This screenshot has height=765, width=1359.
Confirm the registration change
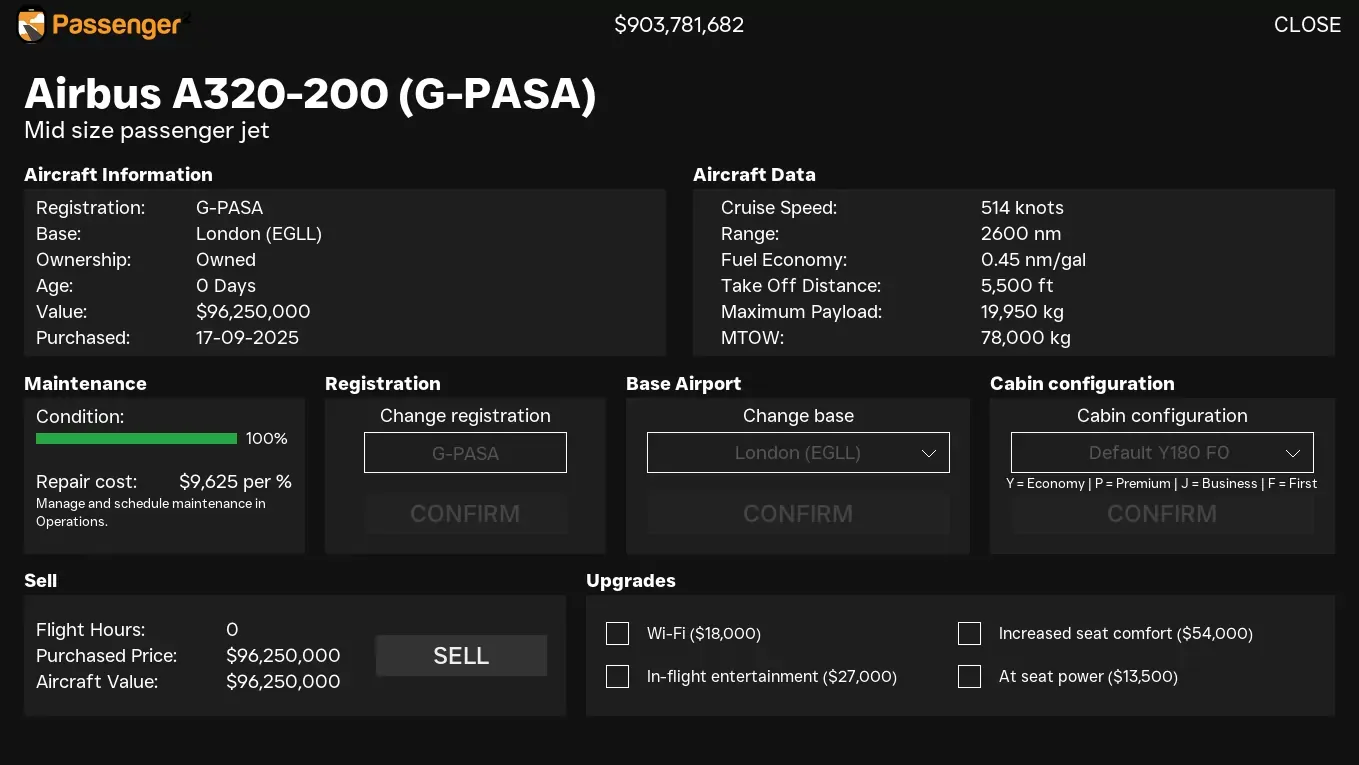pyautogui.click(x=465, y=514)
